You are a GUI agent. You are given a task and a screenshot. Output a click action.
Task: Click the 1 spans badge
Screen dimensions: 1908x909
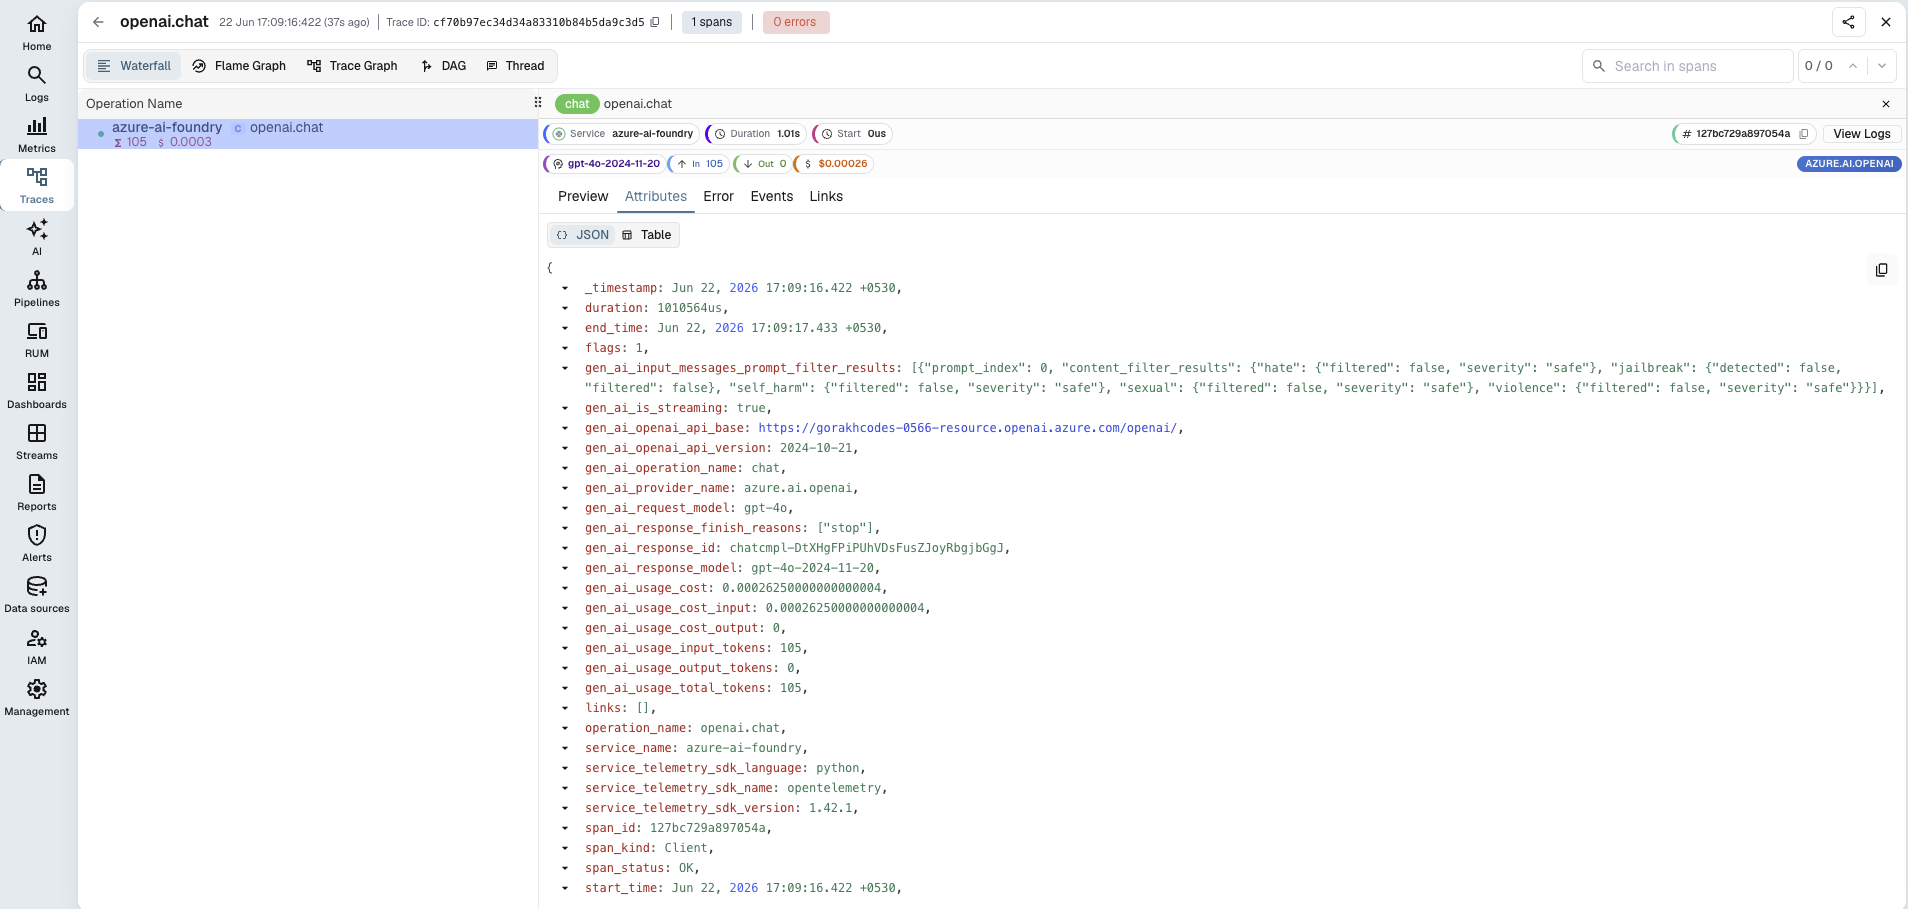point(712,22)
